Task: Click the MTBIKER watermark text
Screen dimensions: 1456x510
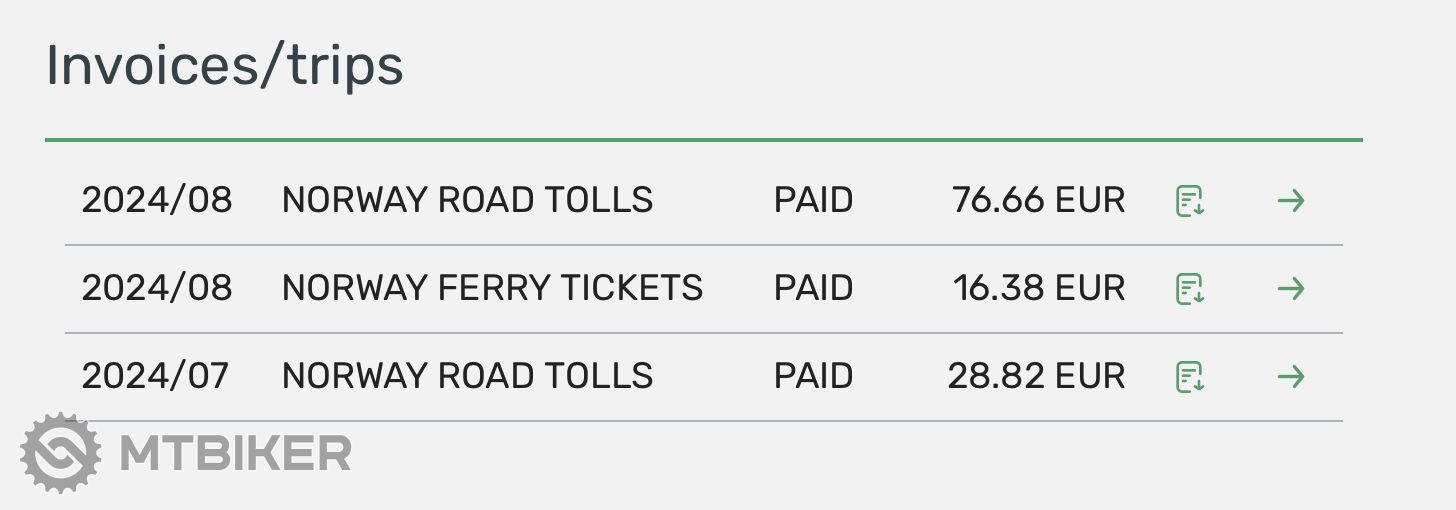Action: (x=235, y=453)
